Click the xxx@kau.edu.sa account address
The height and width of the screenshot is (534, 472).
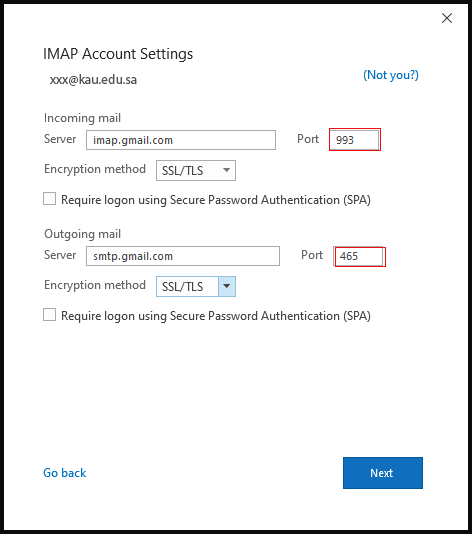93,80
